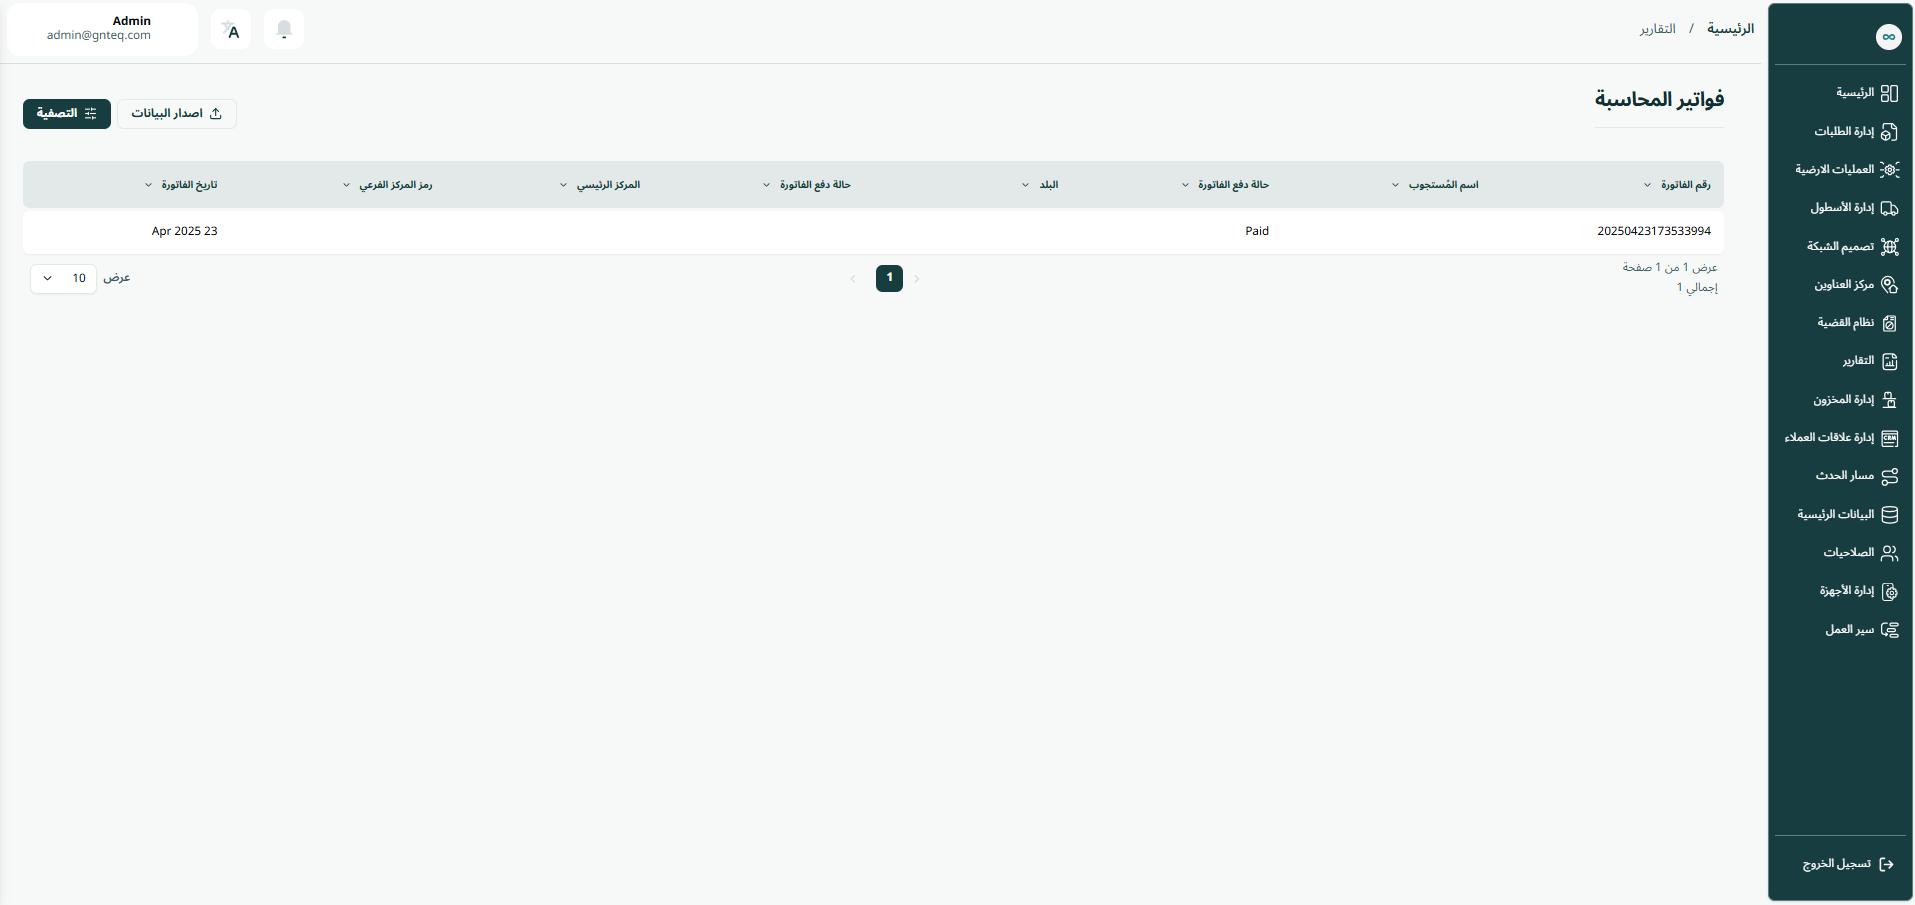Image resolution: width=1915 pixels, height=905 pixels.
Task: Click the إدارة علاقات العملاء CRM icon
Action: click(x=1889, y=438)
